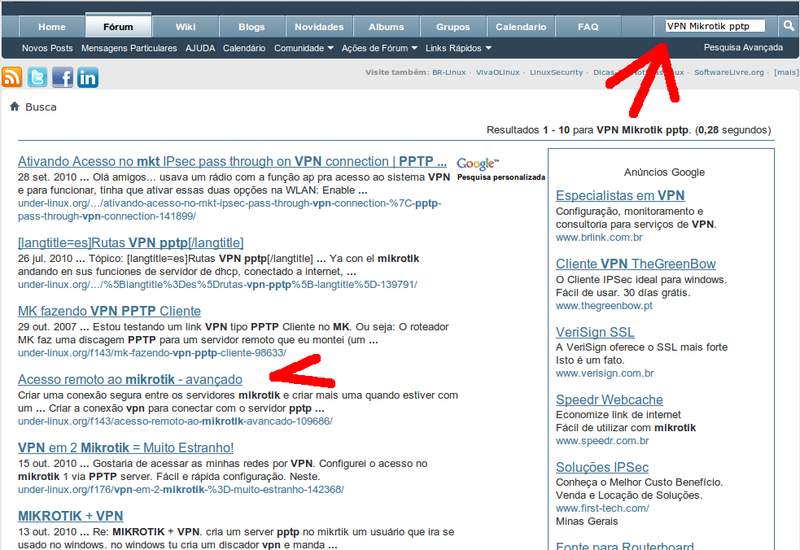Screen dimensions: 800x550
Task: Open Calendário in the submenu bar
Action: click(244, 48)
